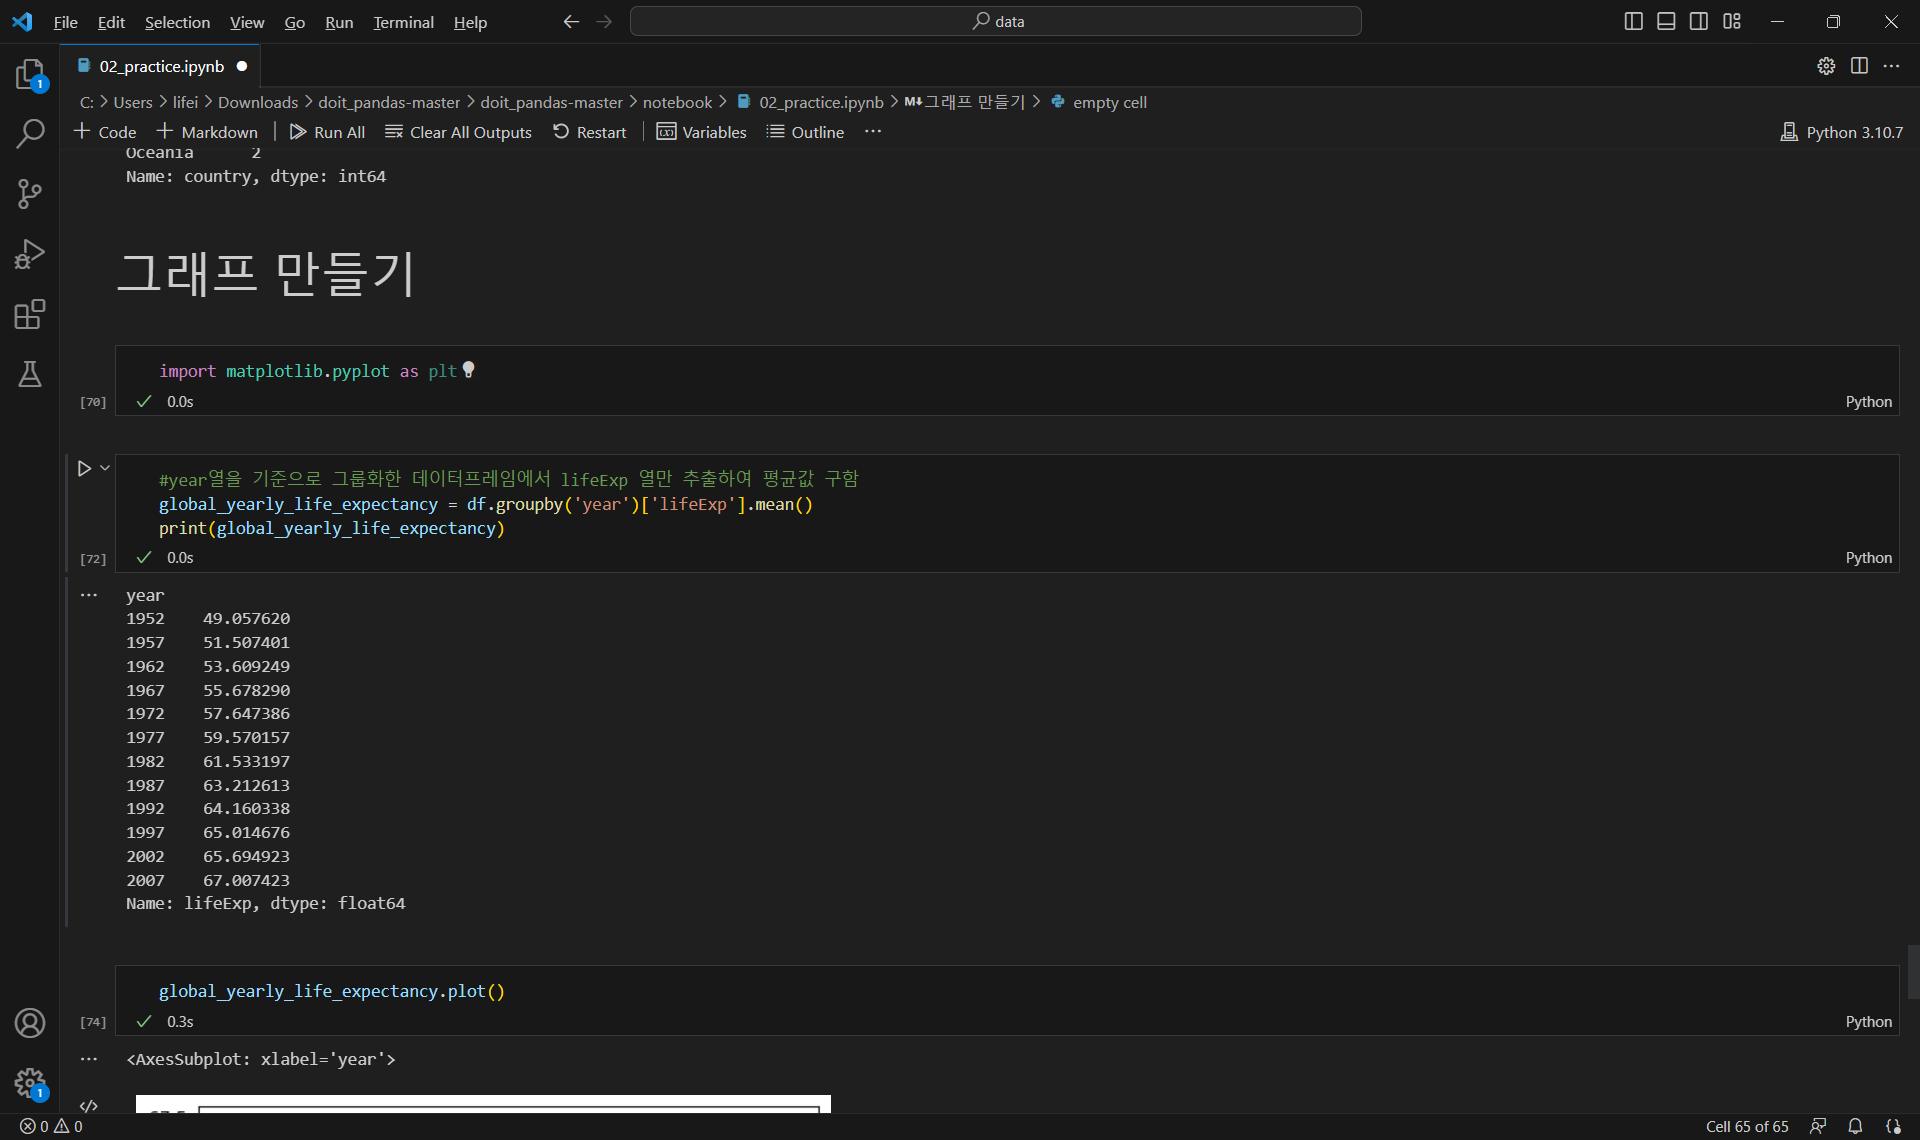Screen dimensions: 1920x1140
Task: Open the Terminal menu
Action: point(403,22)
